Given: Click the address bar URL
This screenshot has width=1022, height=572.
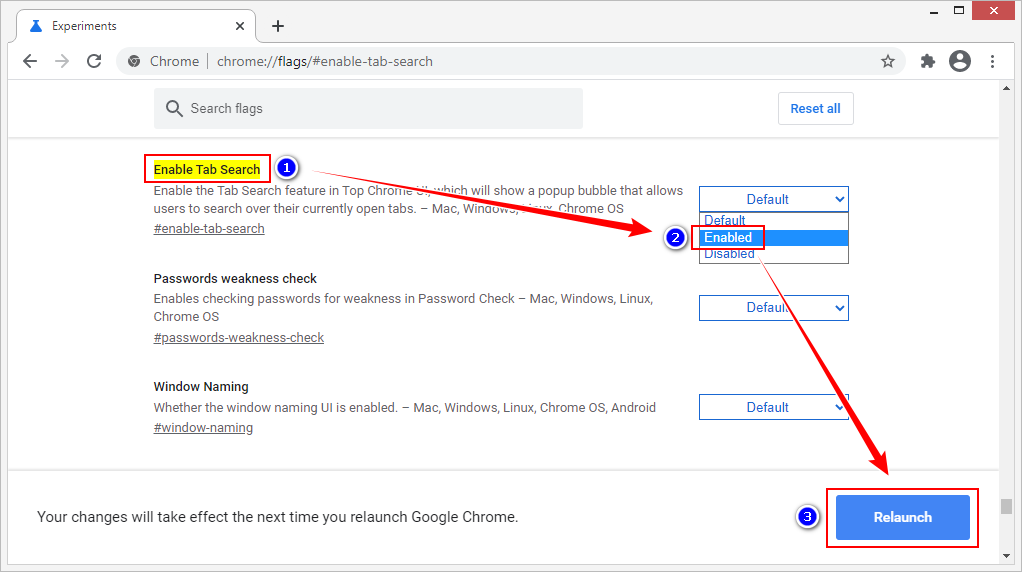Looking at the screenshot, I should (325, 61).
